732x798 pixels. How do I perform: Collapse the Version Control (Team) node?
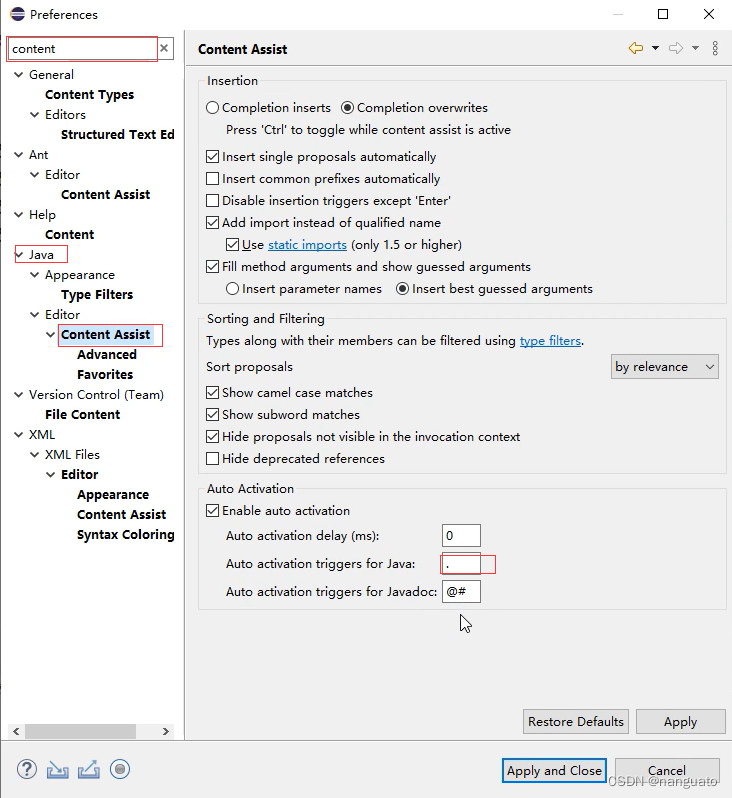point(19,395)
